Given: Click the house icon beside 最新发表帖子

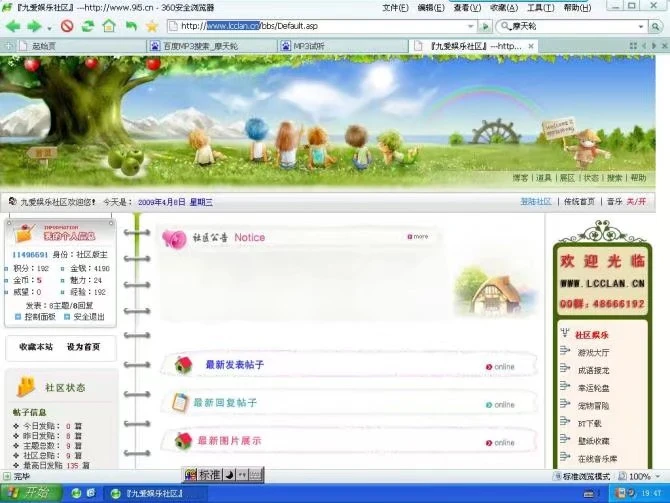Looking at the screenshot, I should (x=183, y=366).
